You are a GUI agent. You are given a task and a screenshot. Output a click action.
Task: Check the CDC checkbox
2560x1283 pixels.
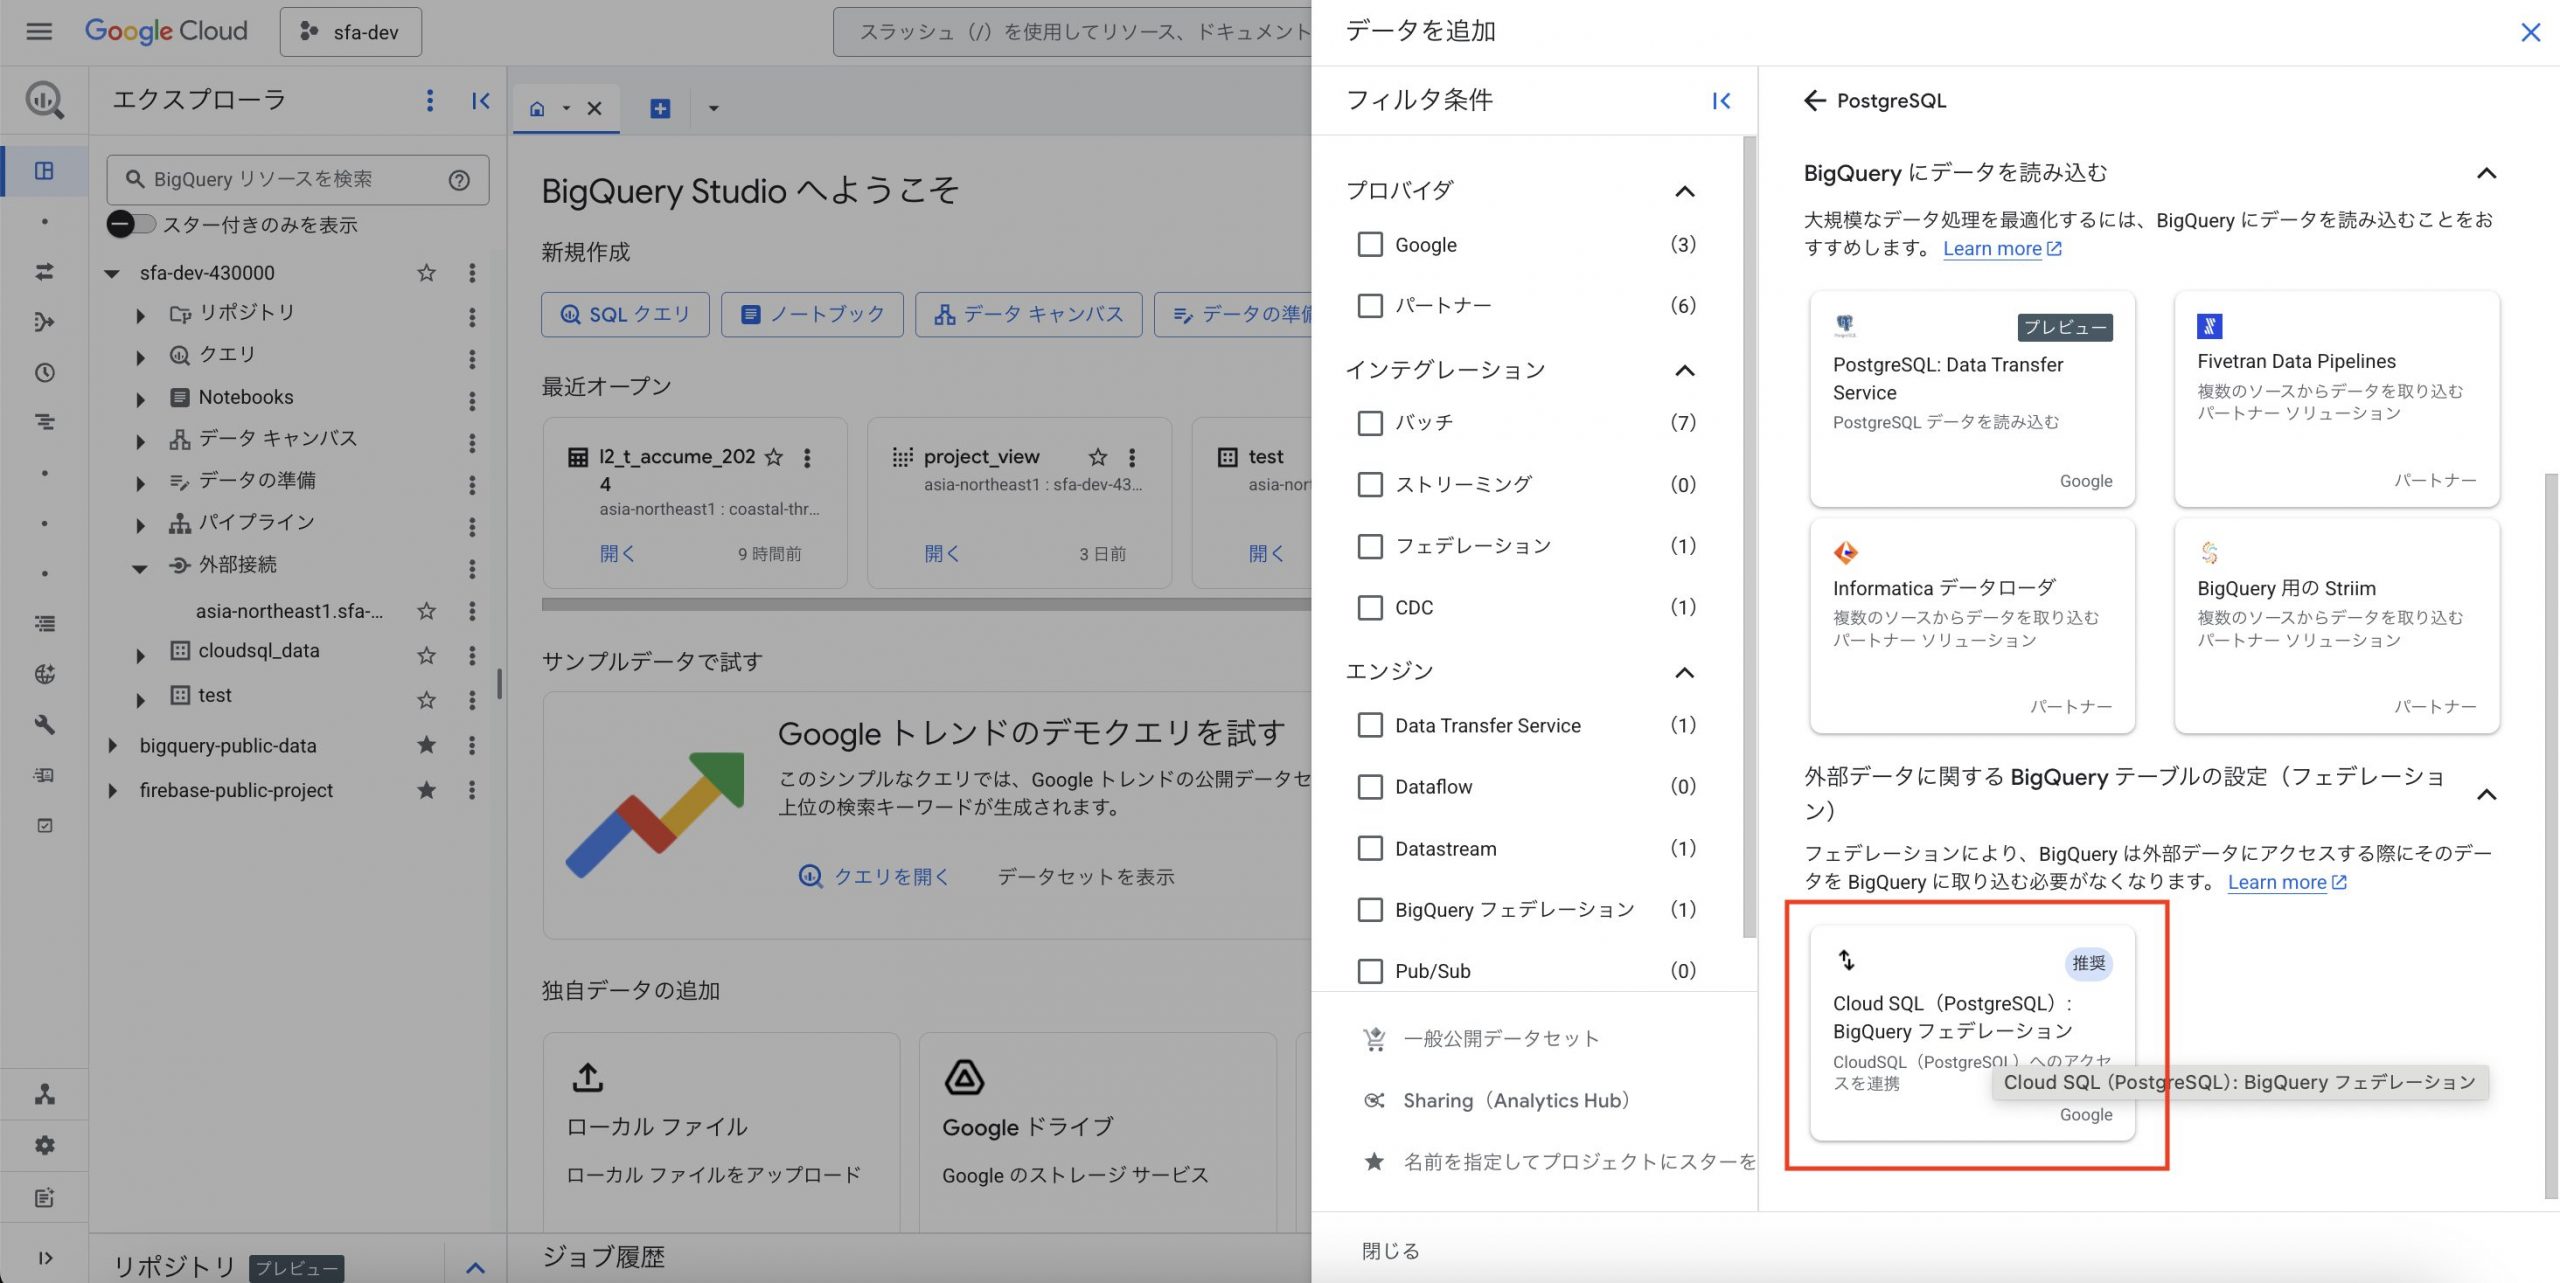[1370, 607]
